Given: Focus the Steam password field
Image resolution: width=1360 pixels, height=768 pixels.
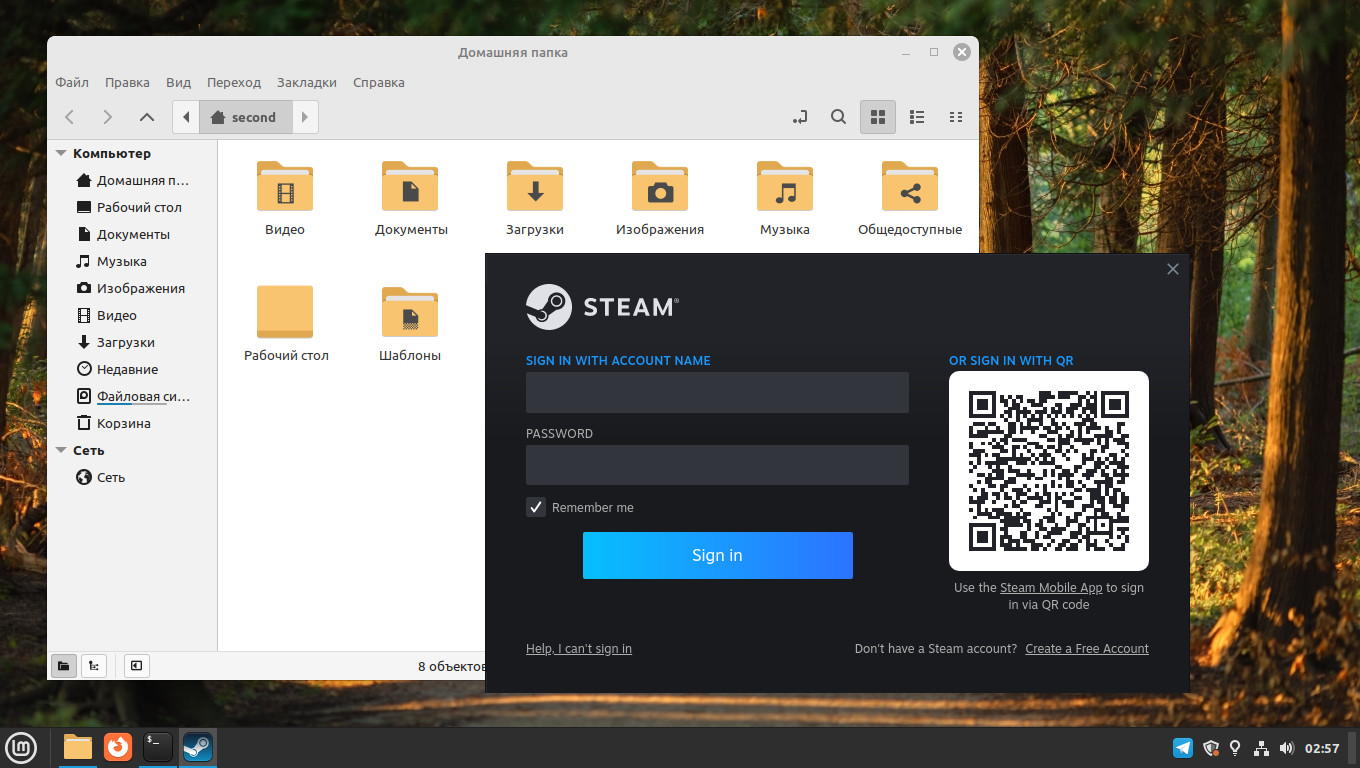Looking at the screenshot, I should click(x=717, y=465).
